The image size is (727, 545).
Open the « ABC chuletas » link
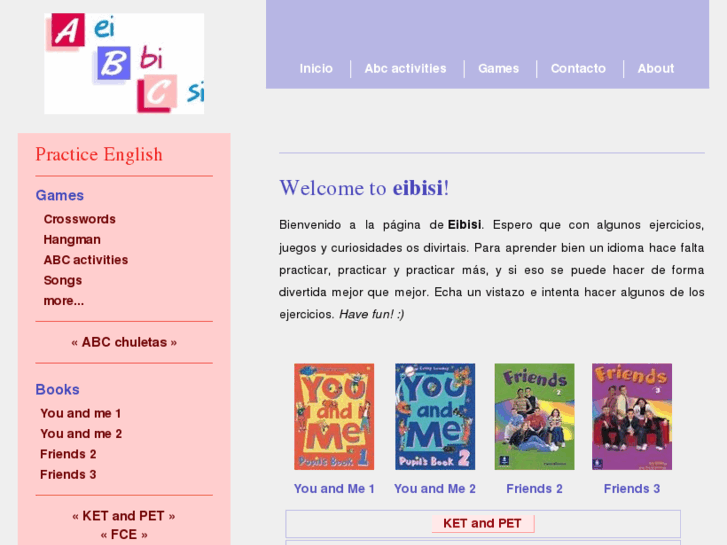[x=124, y=342]
